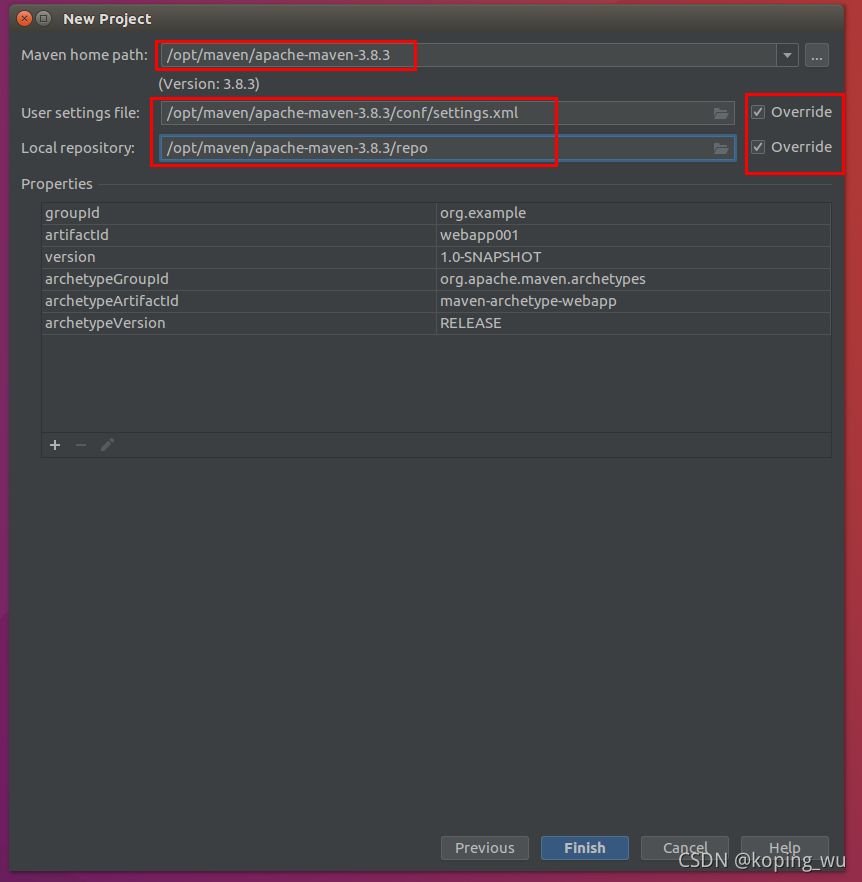Viewport: 862px width, 882px height.
Task: Click the org.example value cell
Action: tap(634, 213)
